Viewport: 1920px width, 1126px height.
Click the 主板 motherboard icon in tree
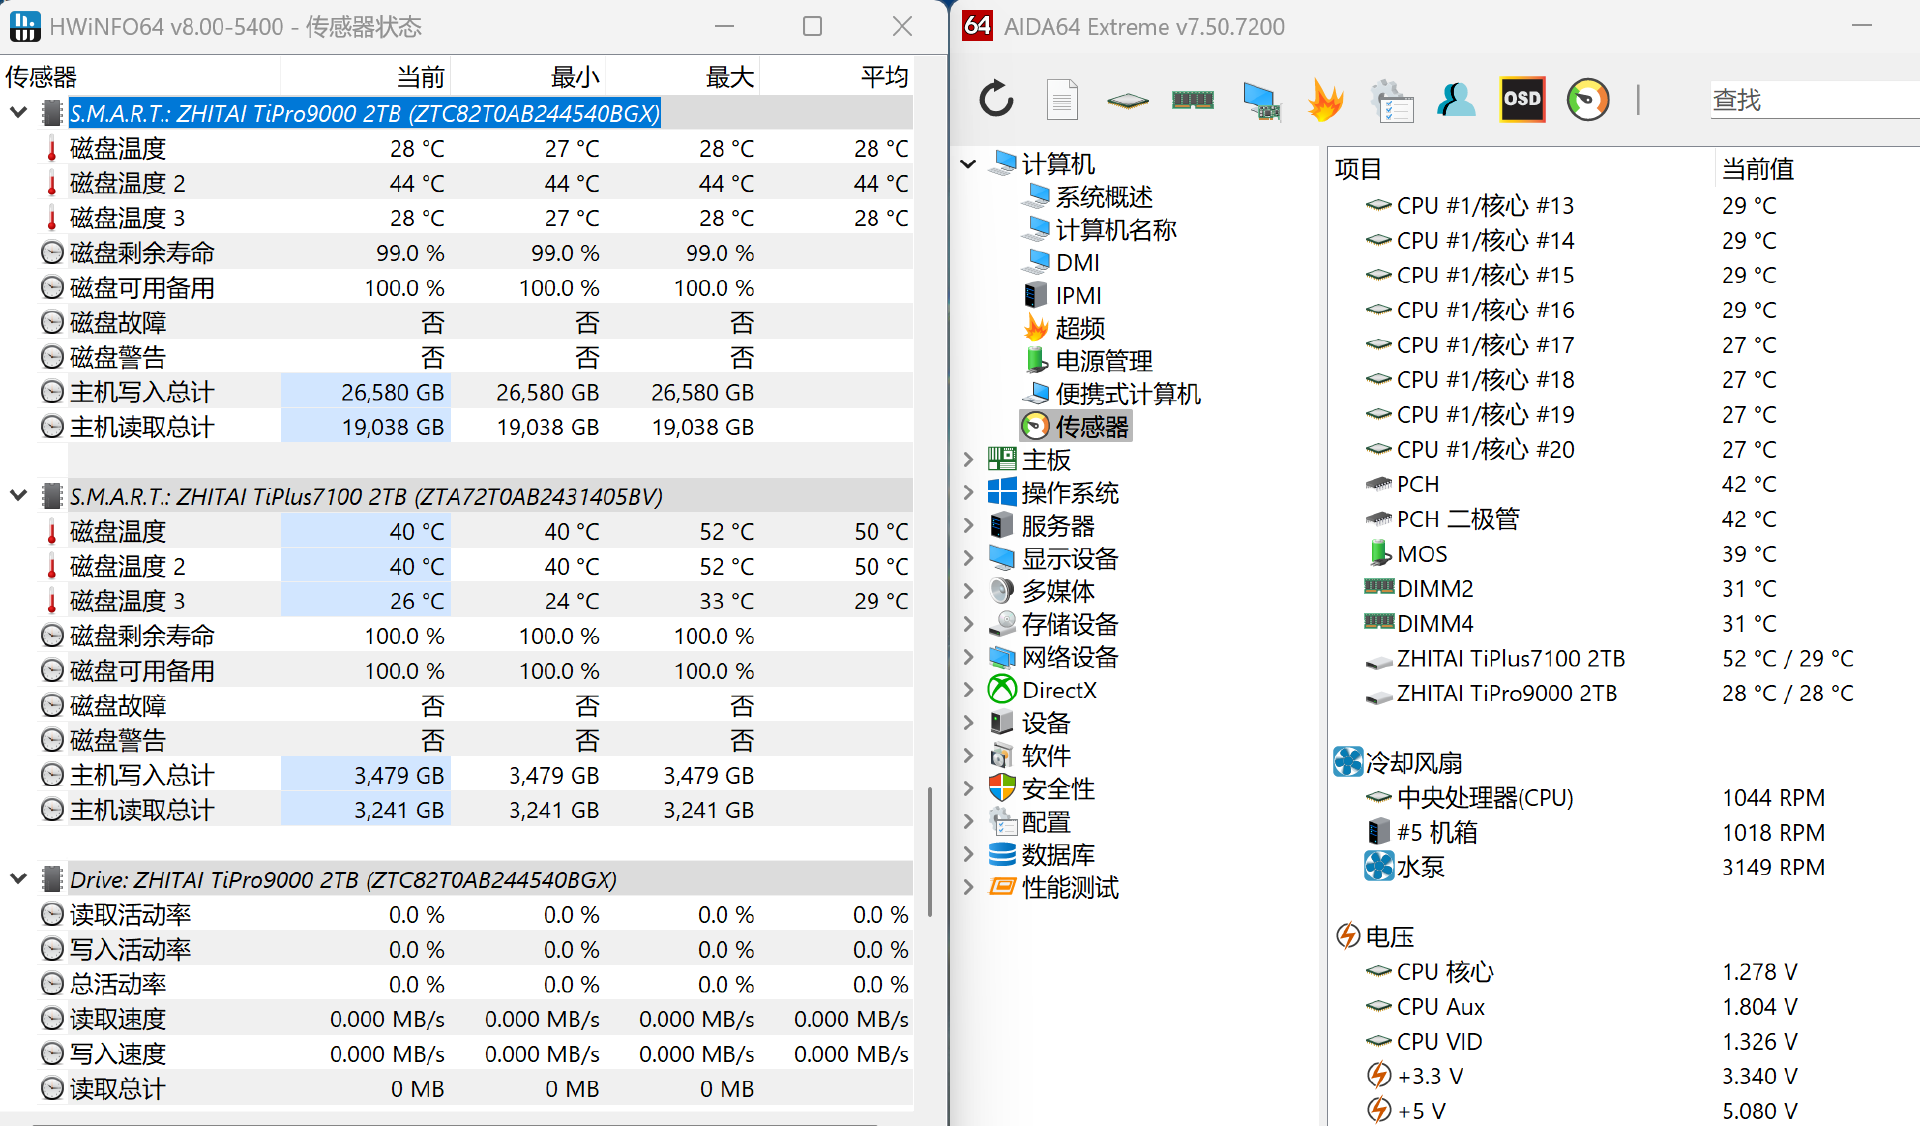[x=1002, y=459]
